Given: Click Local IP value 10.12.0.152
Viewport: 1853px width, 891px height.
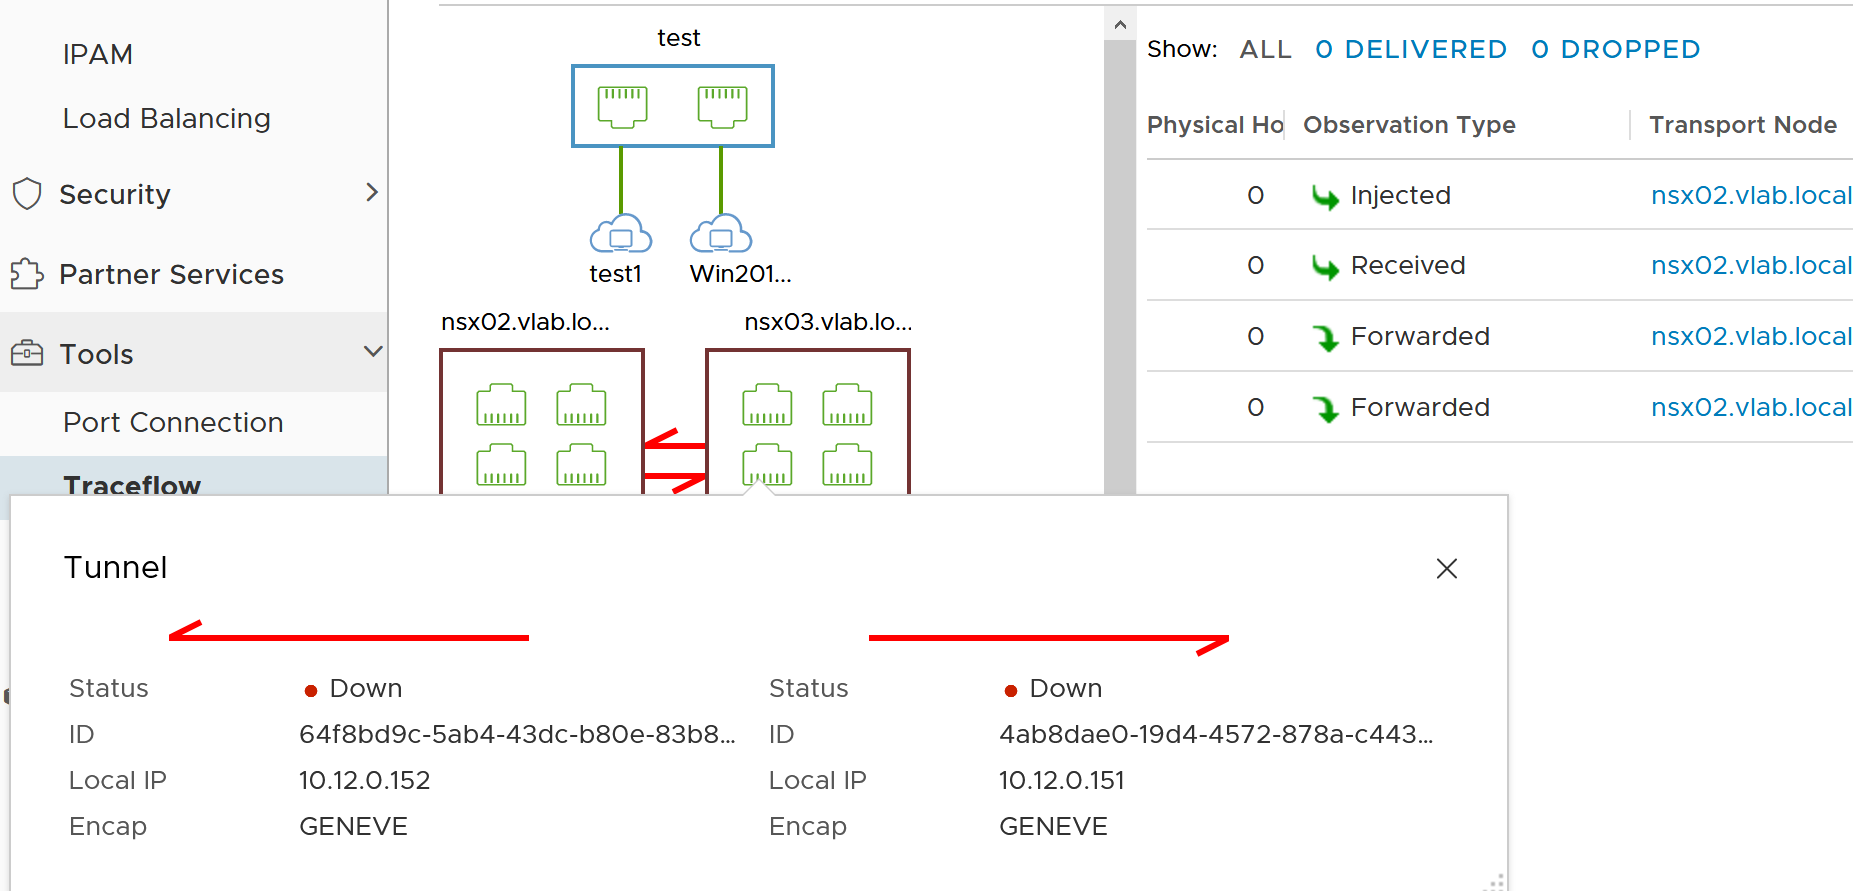Looking at the screenshot, I should click(x=364, y=780).
